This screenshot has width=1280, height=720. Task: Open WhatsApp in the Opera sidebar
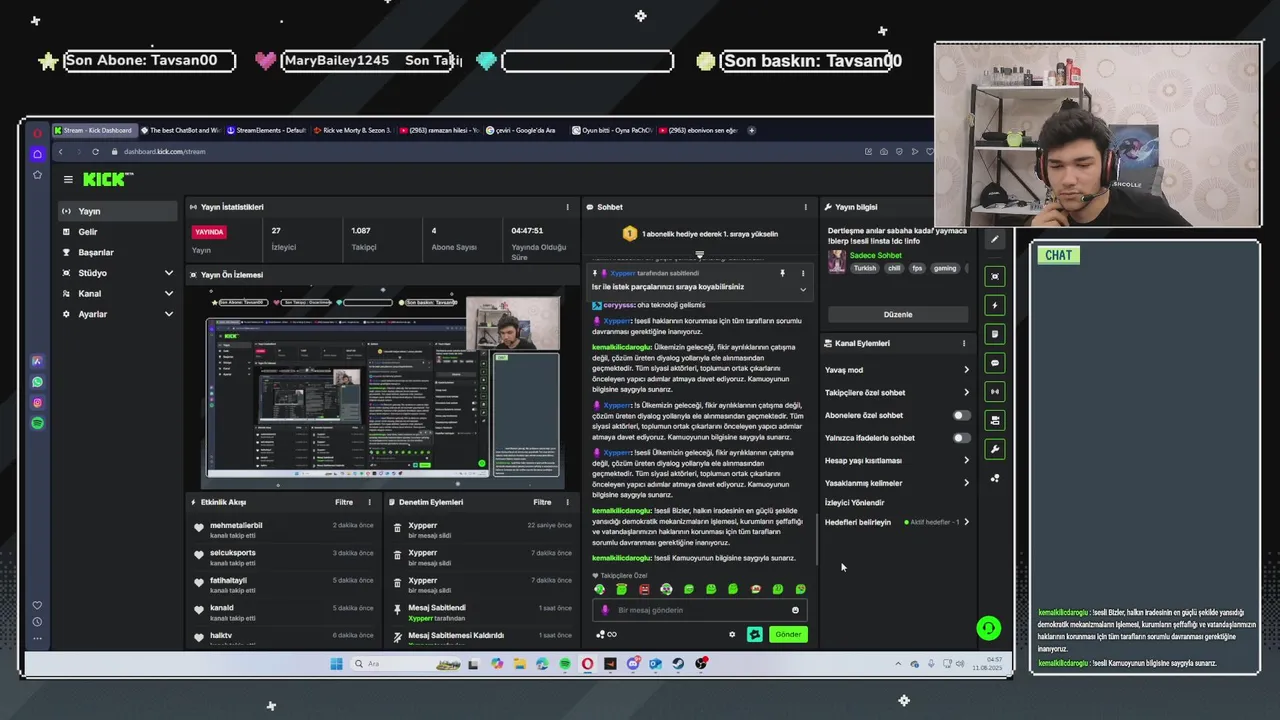pos(37,382)
